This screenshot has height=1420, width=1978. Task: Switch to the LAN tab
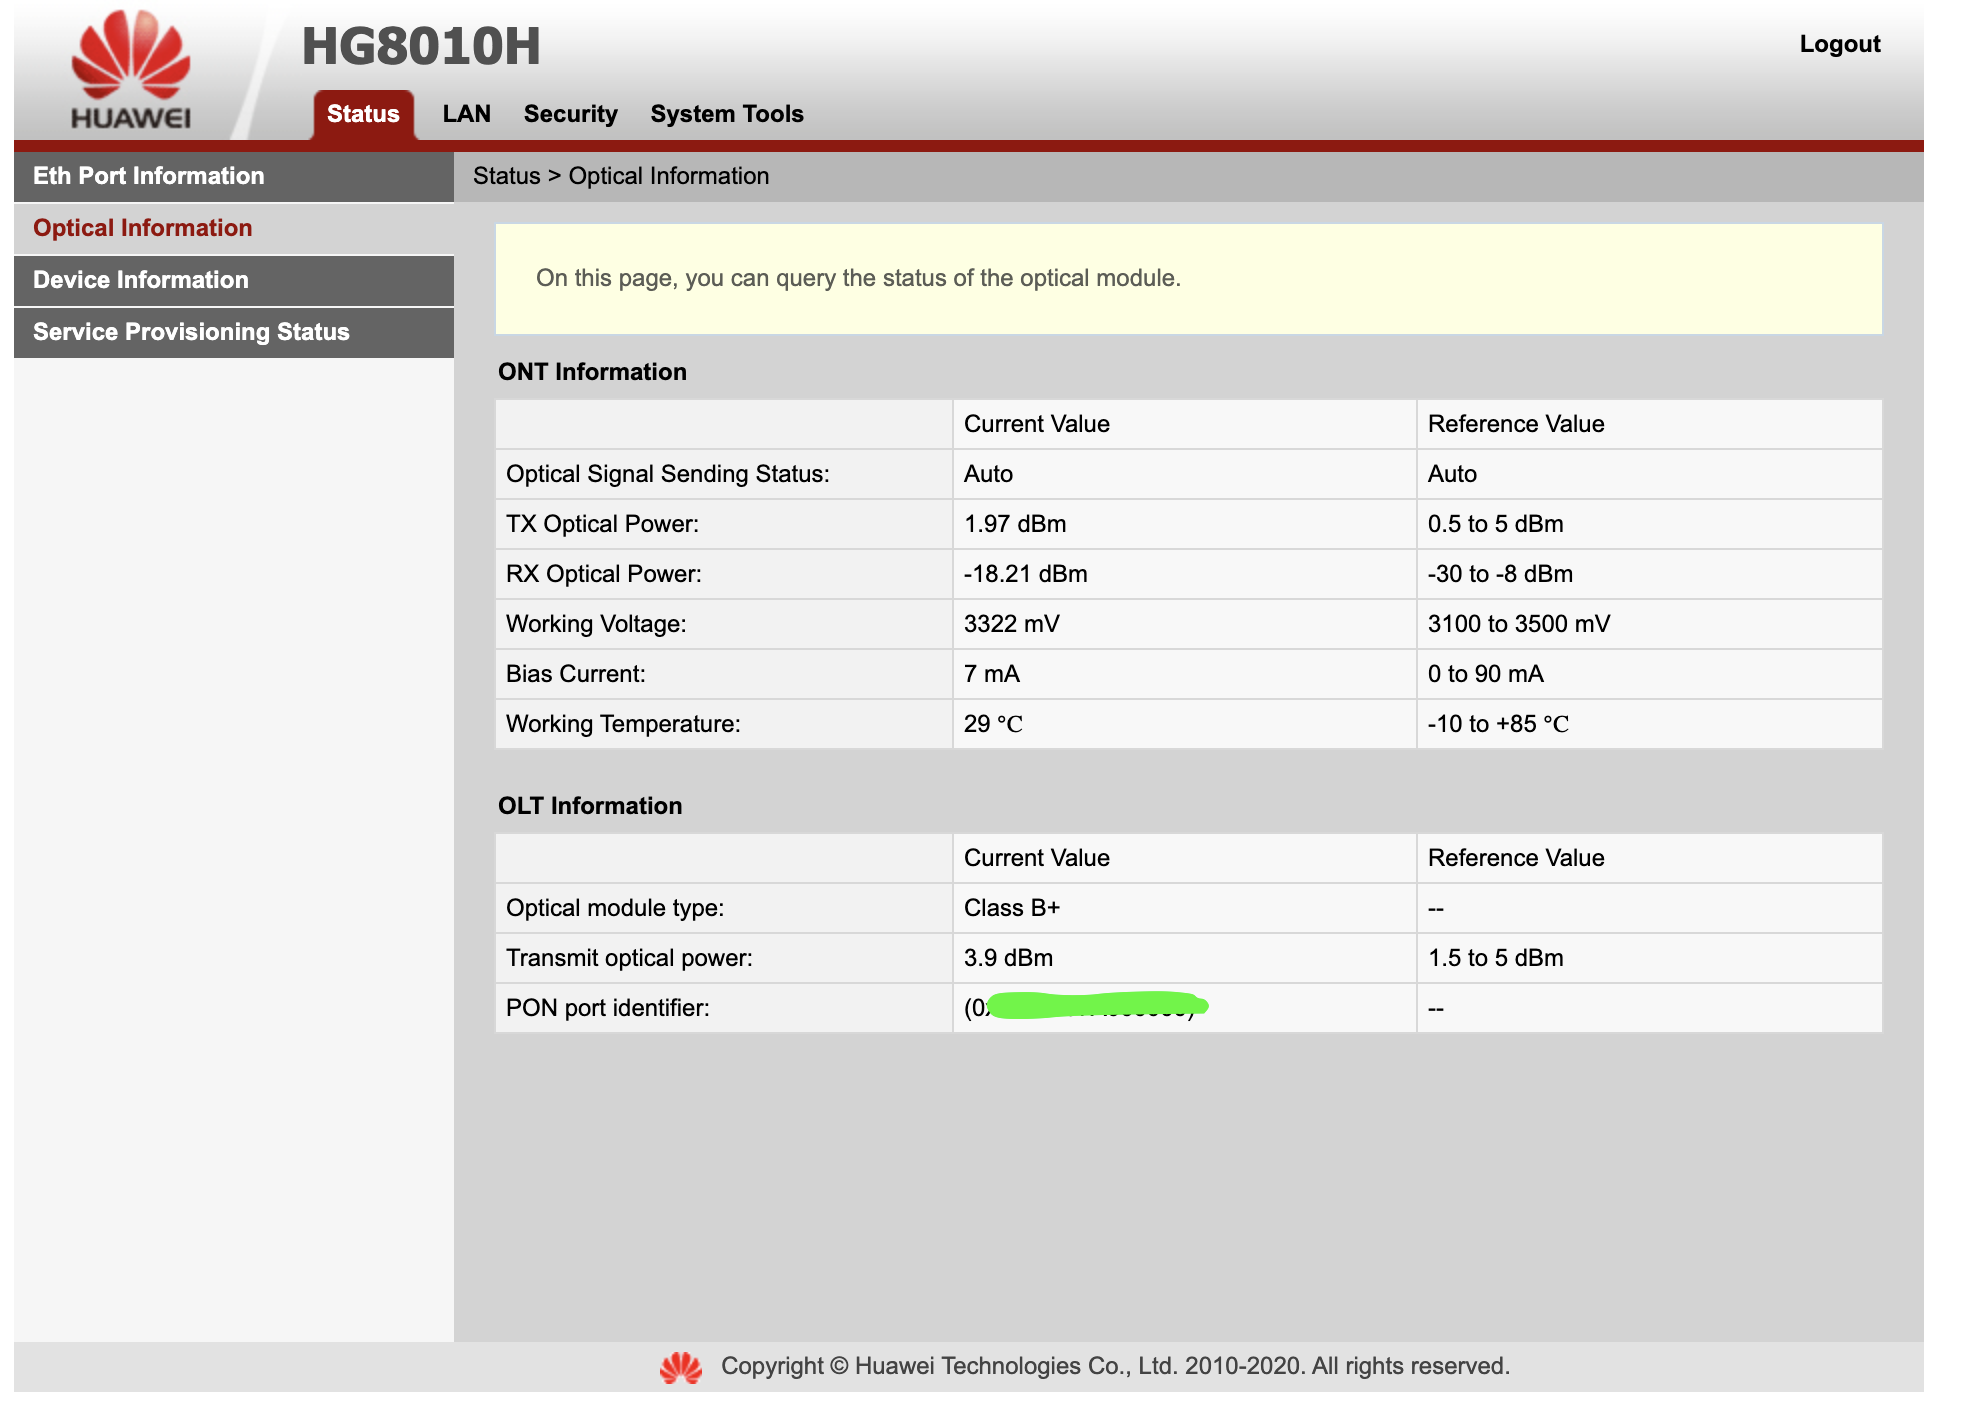click(x=465, y=113)
